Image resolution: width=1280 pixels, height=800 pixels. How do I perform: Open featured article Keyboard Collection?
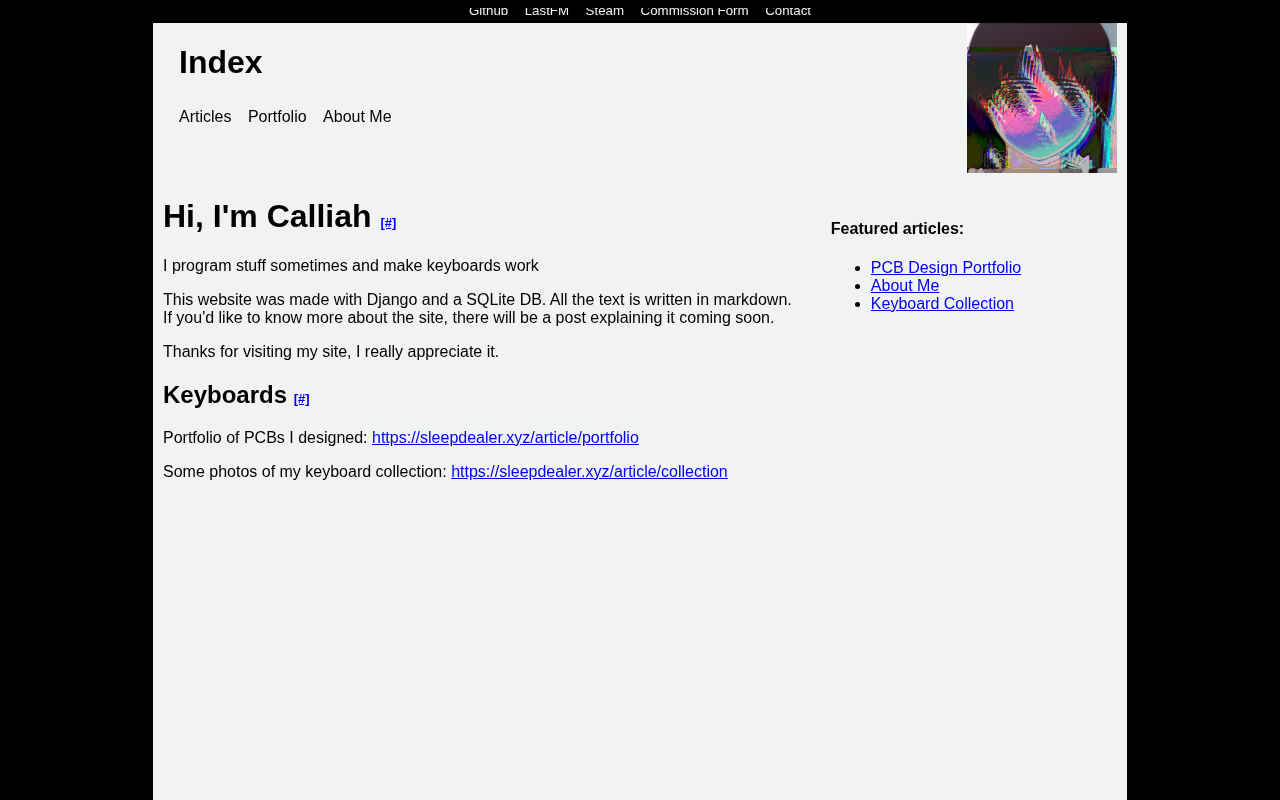point(942,304)
